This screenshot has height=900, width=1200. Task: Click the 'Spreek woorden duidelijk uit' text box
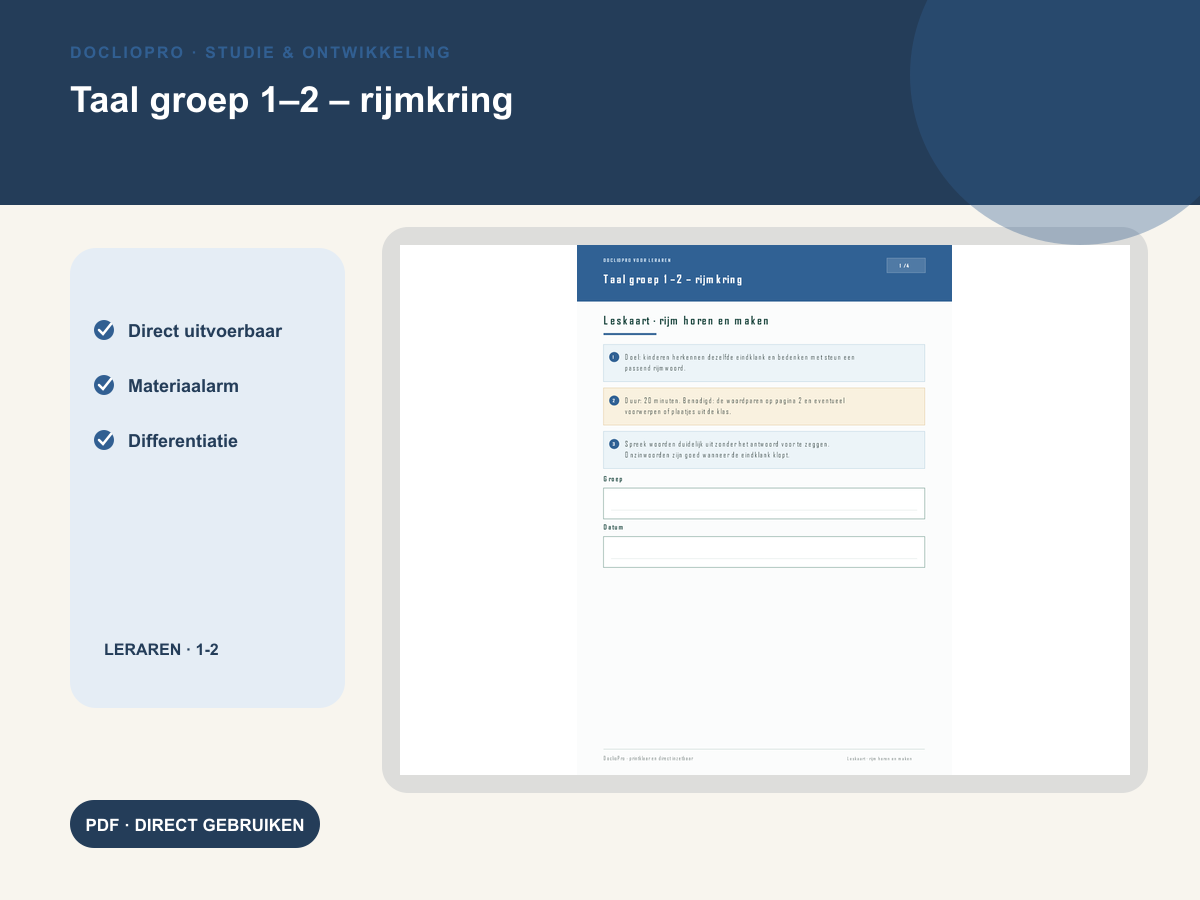(764, 450)
